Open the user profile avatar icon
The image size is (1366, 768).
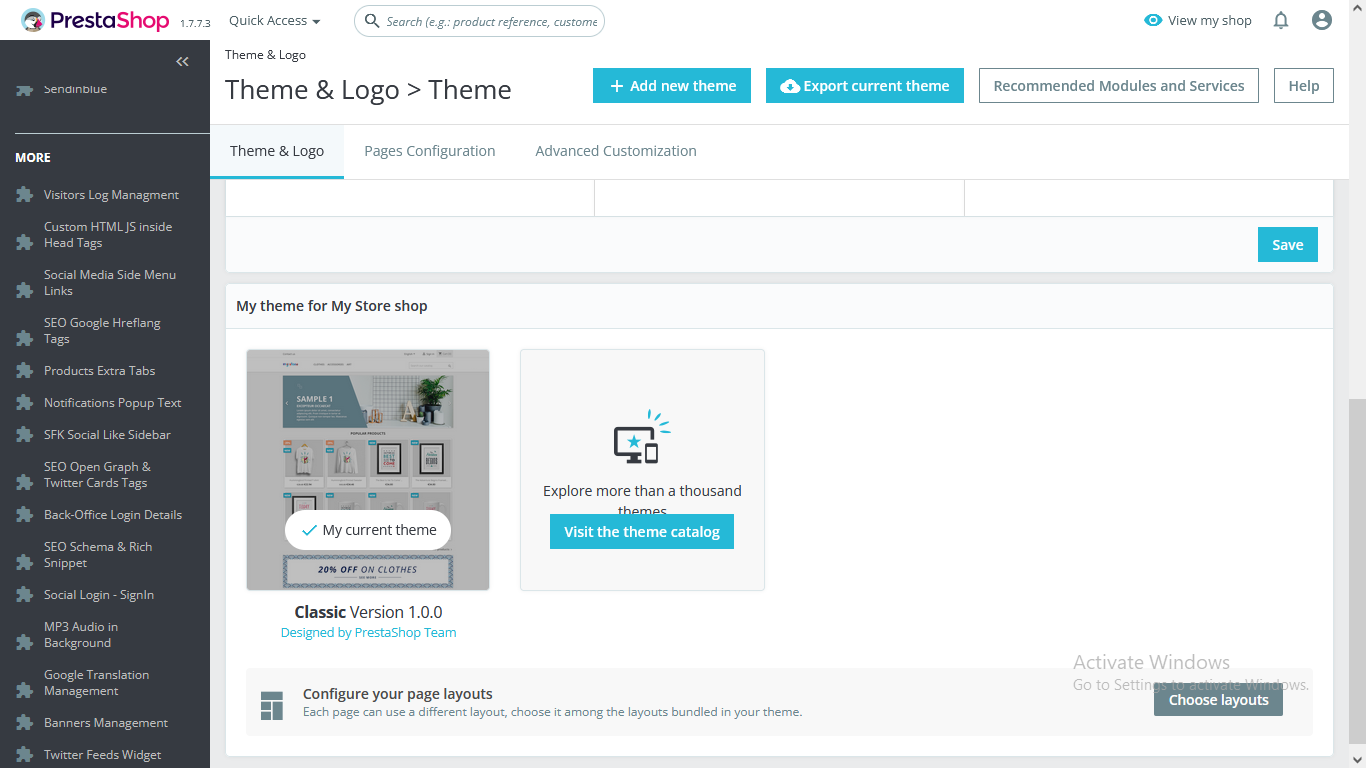click(1322, 20)
